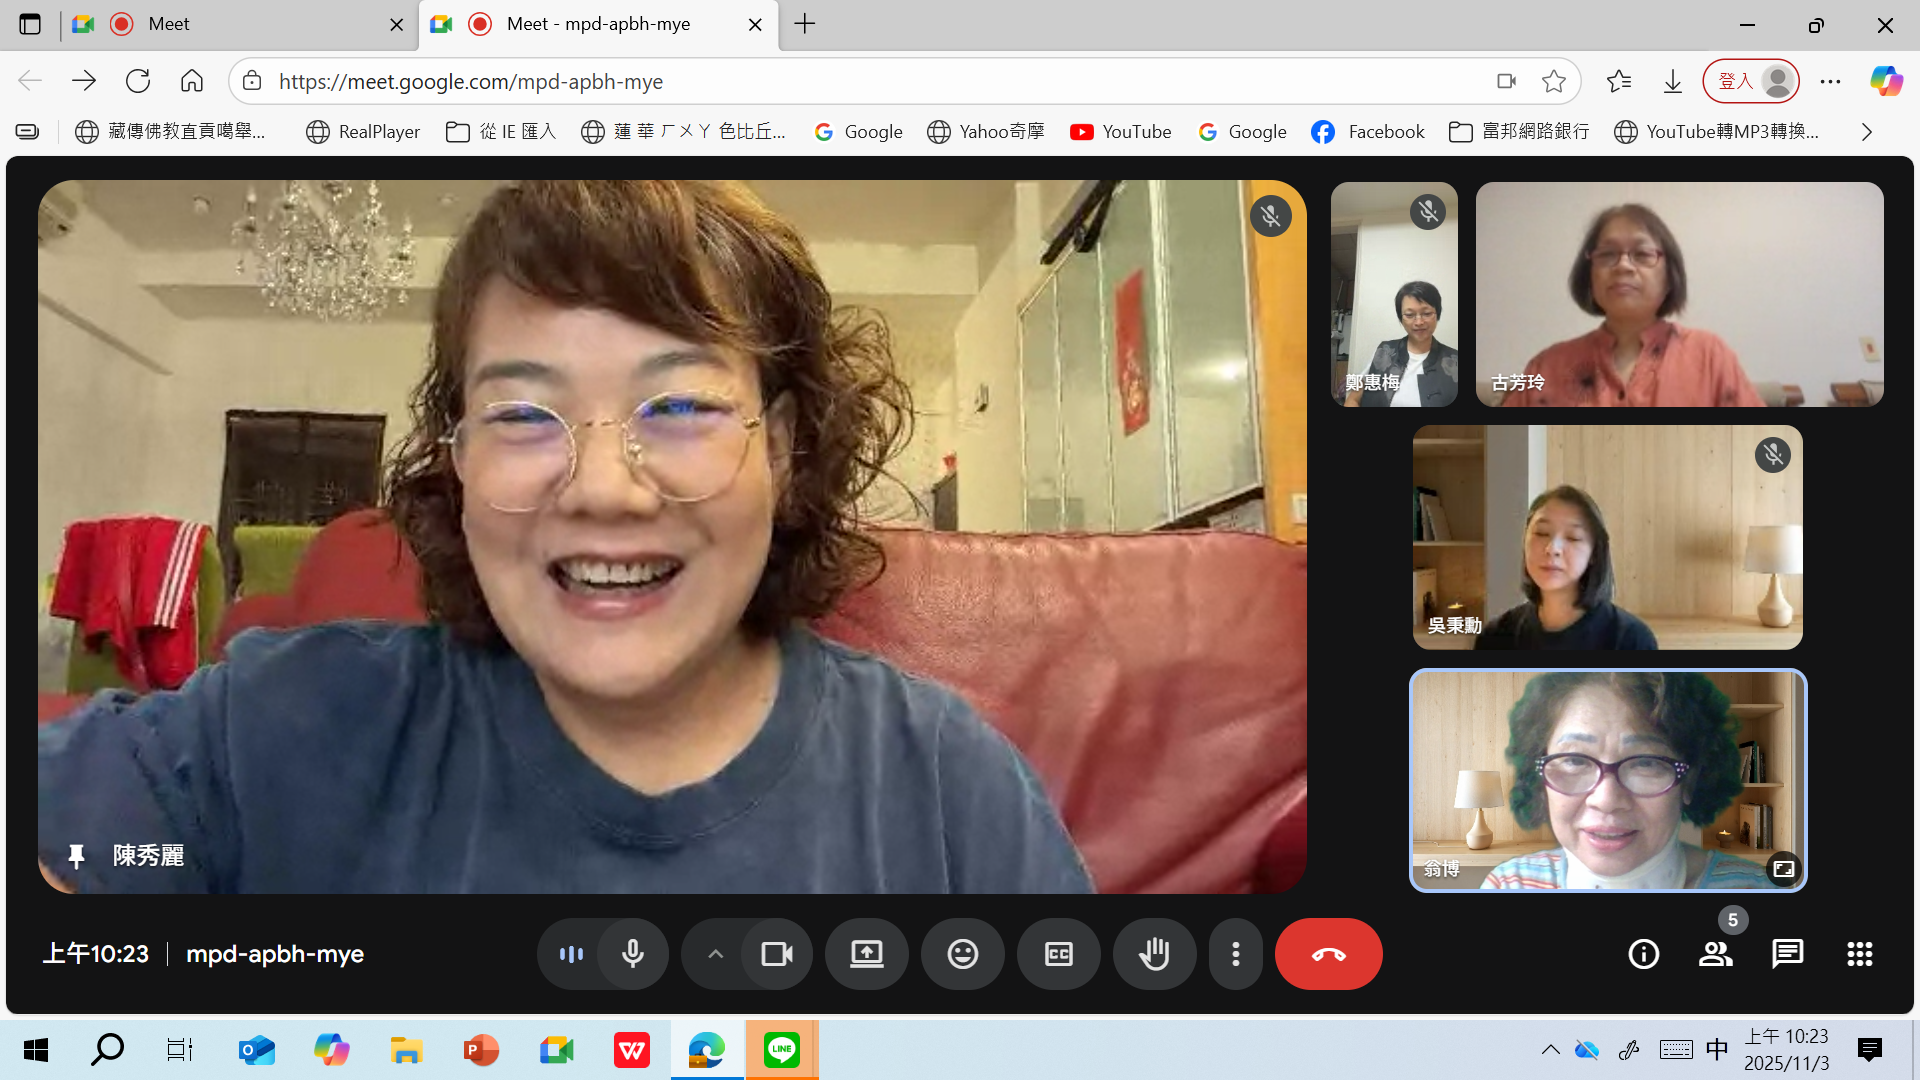Expand the bookmarks bar overflow chevron
Viewport: 1920px width, 1080px height.
pos(1866,132)
